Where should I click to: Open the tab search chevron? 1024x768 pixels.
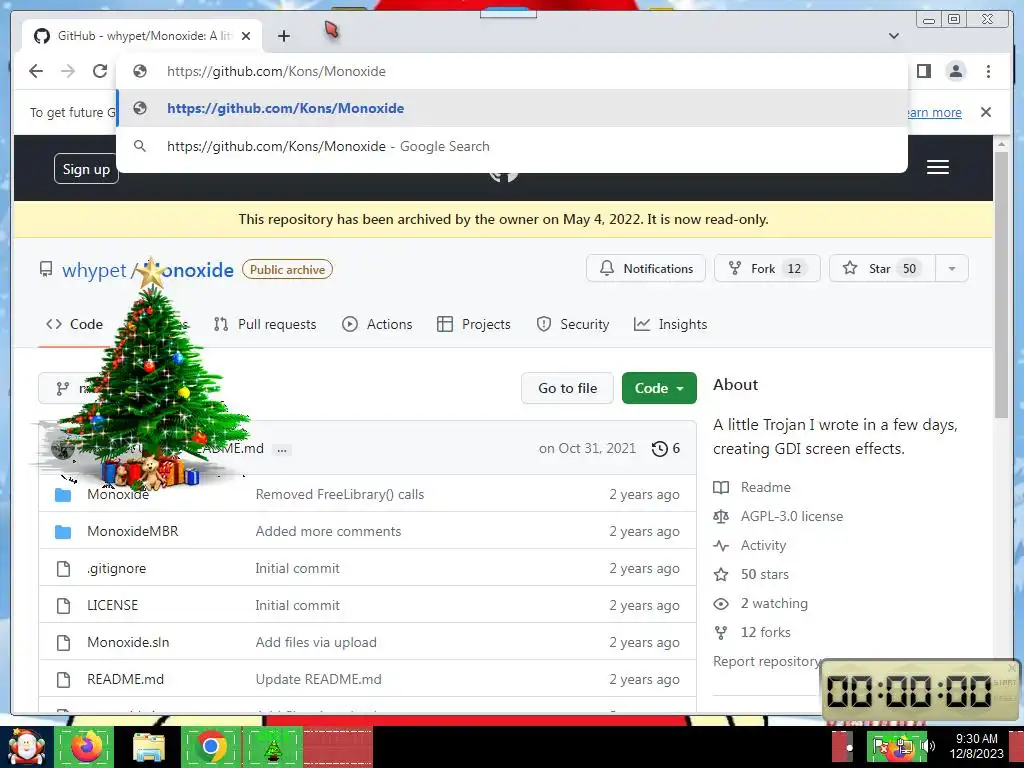coord(894,36)
